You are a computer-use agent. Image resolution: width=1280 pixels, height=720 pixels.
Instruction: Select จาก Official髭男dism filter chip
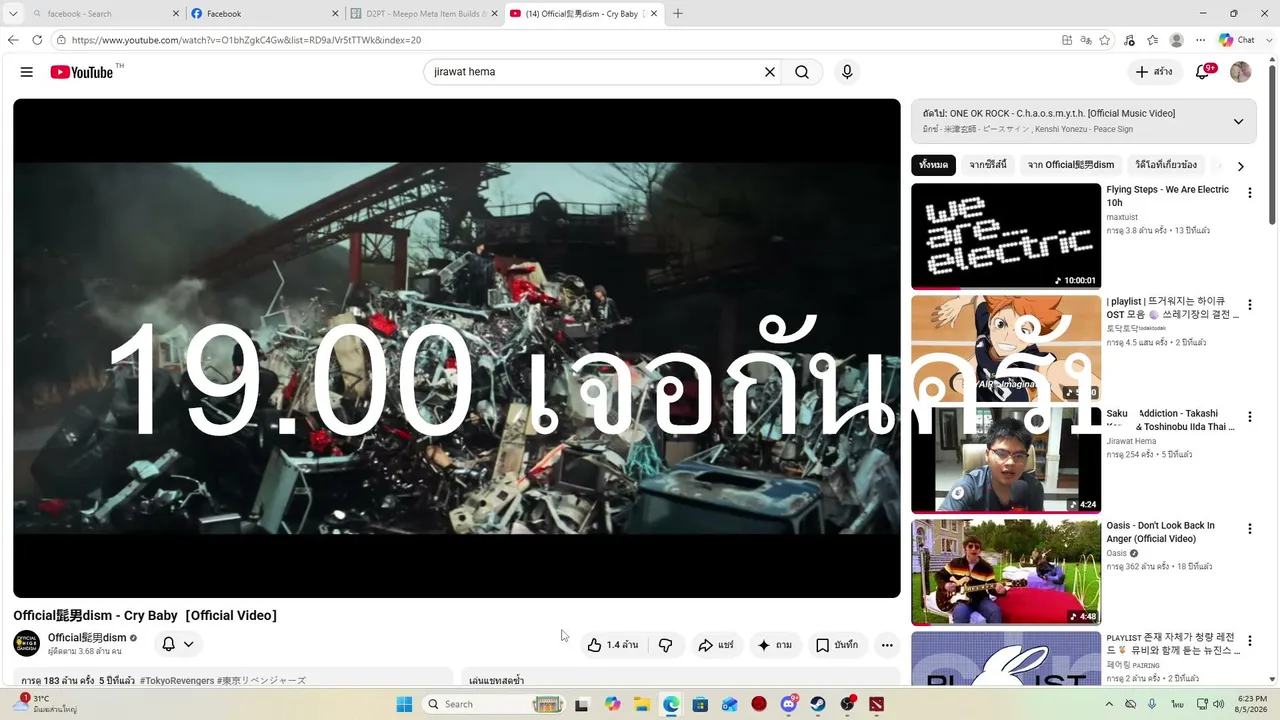[1070, 165]
